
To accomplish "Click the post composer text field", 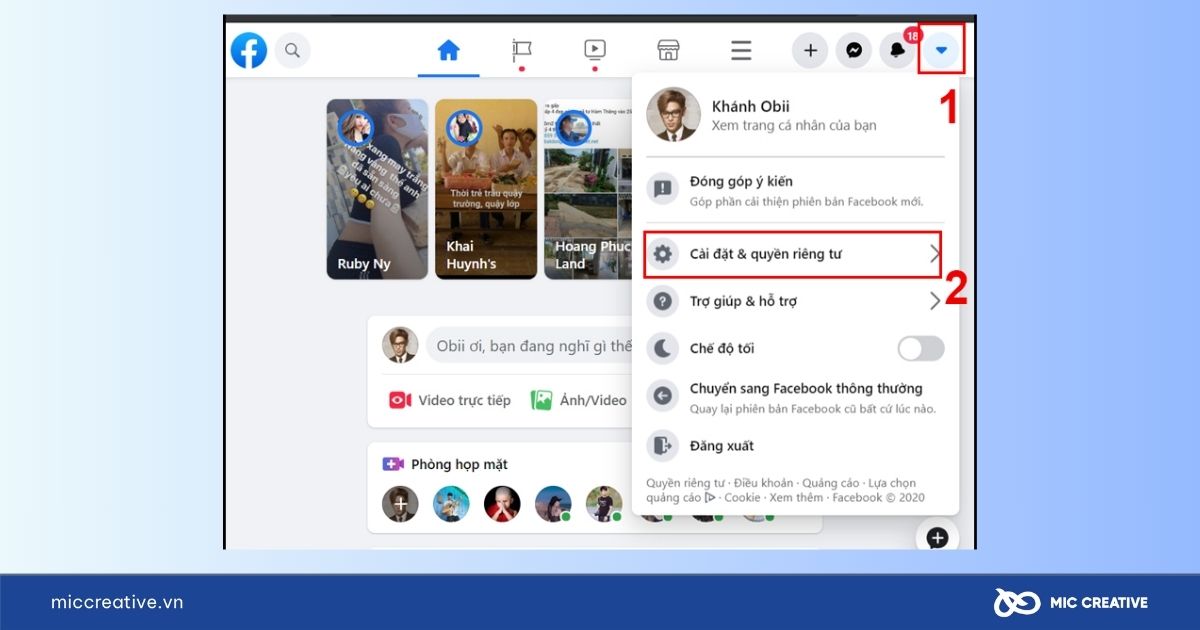I will pyautogui.click(x=530, y=346).
